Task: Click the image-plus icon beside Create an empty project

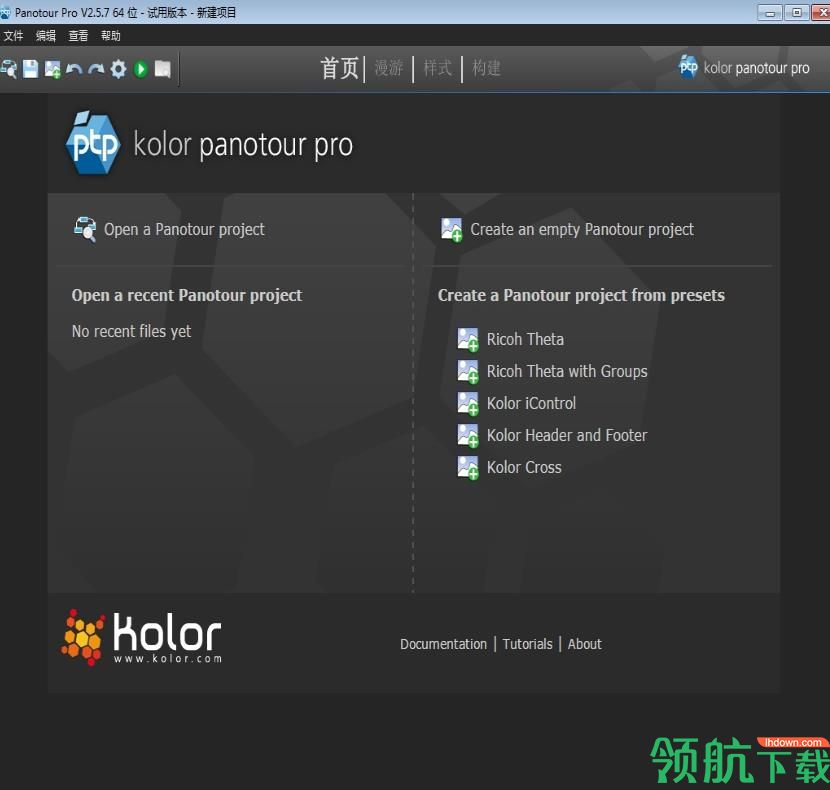Action: pyautogui.click(x=452, y=230)
